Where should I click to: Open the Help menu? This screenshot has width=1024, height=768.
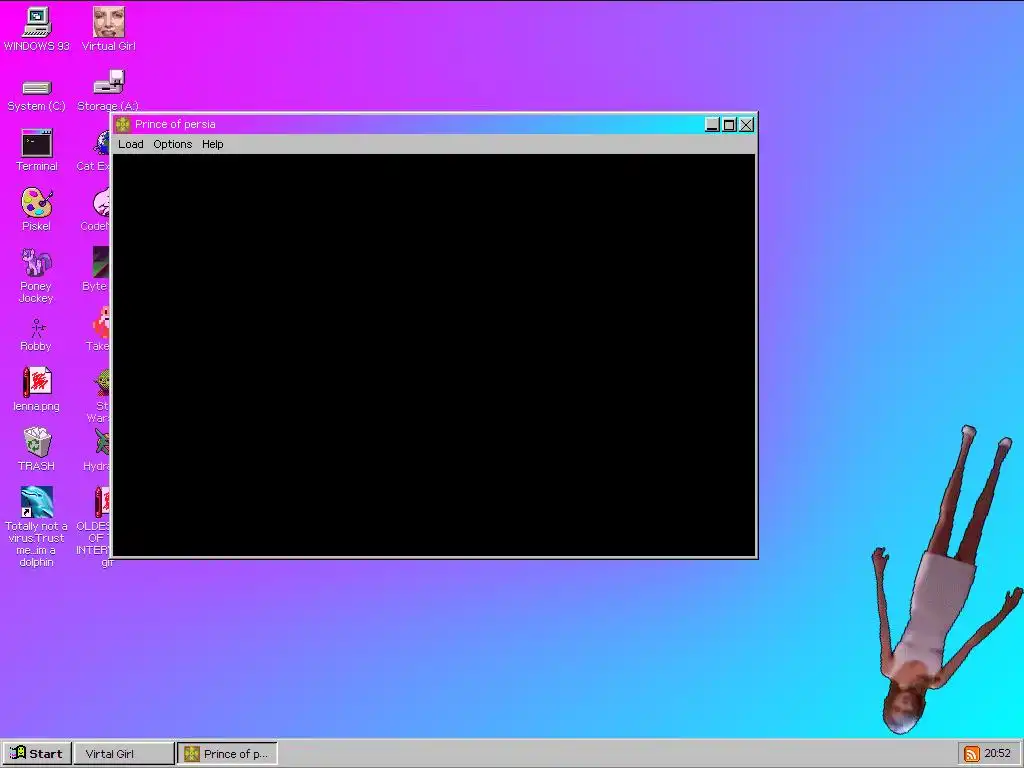point(212,144)
